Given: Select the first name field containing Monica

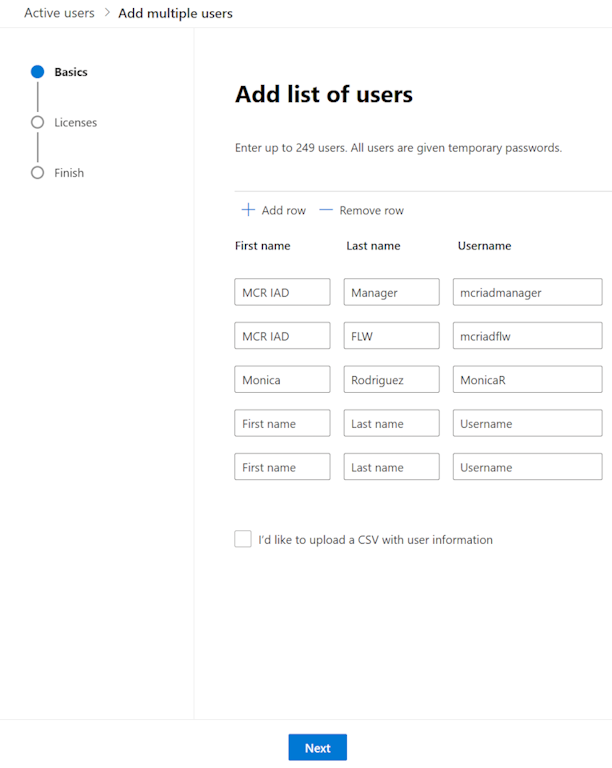Looking at the screenshot, I should [282, 380].
